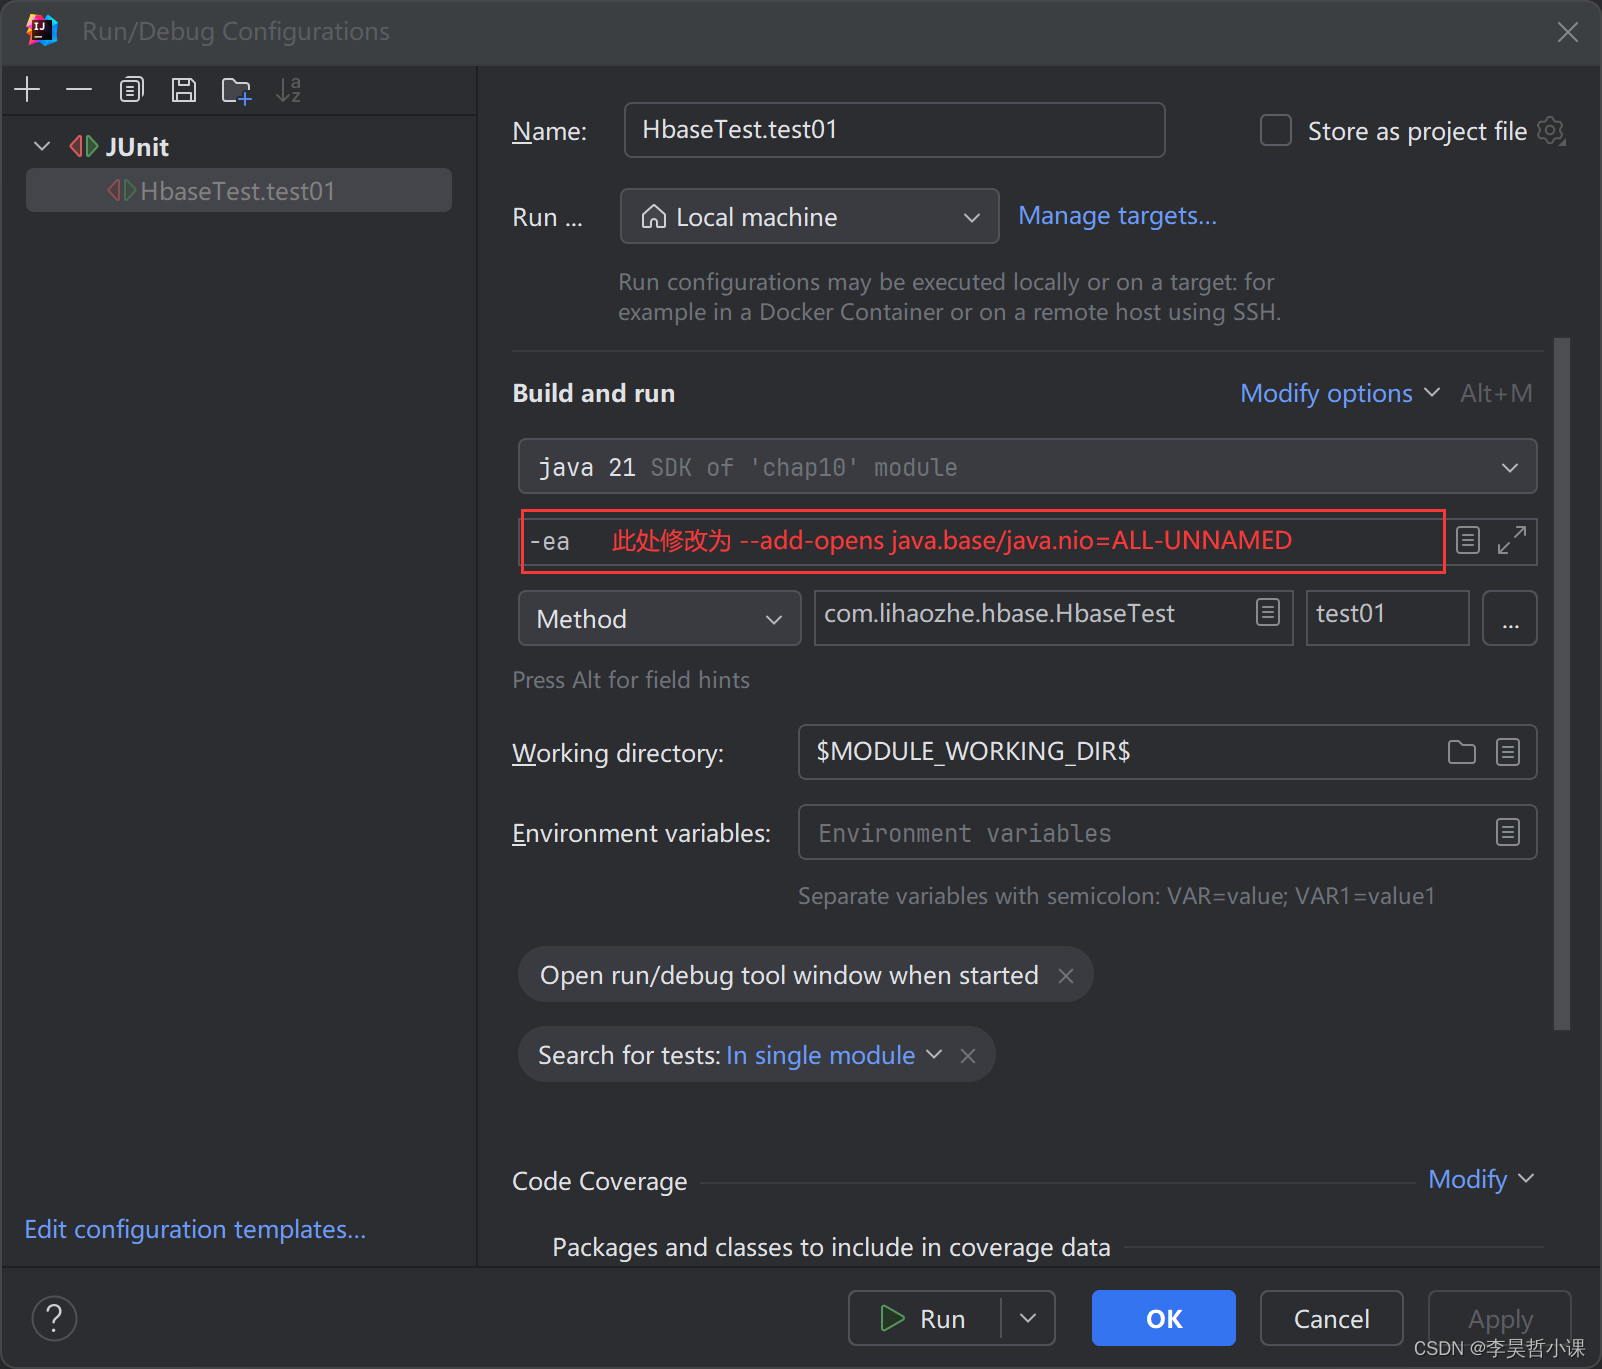The image size is (1602, 1369).
Task: Create a new configuration folder
Action: pyautogui.click(x=237, y=90)
